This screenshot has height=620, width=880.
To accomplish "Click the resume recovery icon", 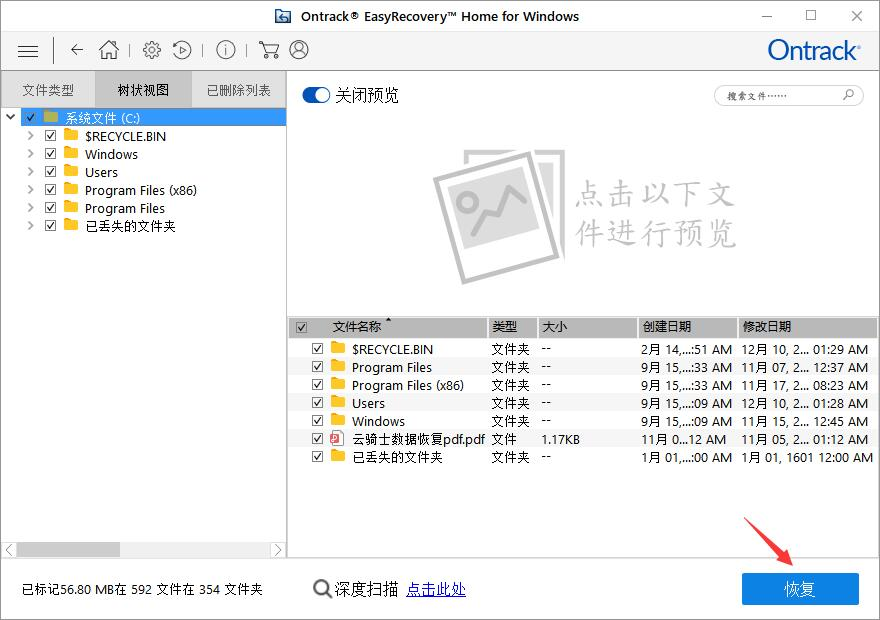I will pos(182,50).
